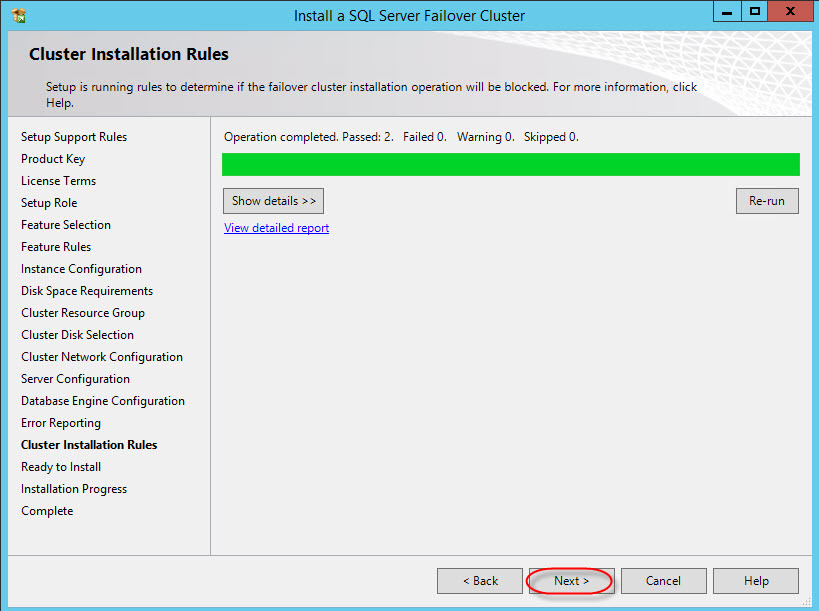The width and height of the screenshot is (819, 611).
Task: Select Cluster Resource Group step
Action: [x=83, y=313]
